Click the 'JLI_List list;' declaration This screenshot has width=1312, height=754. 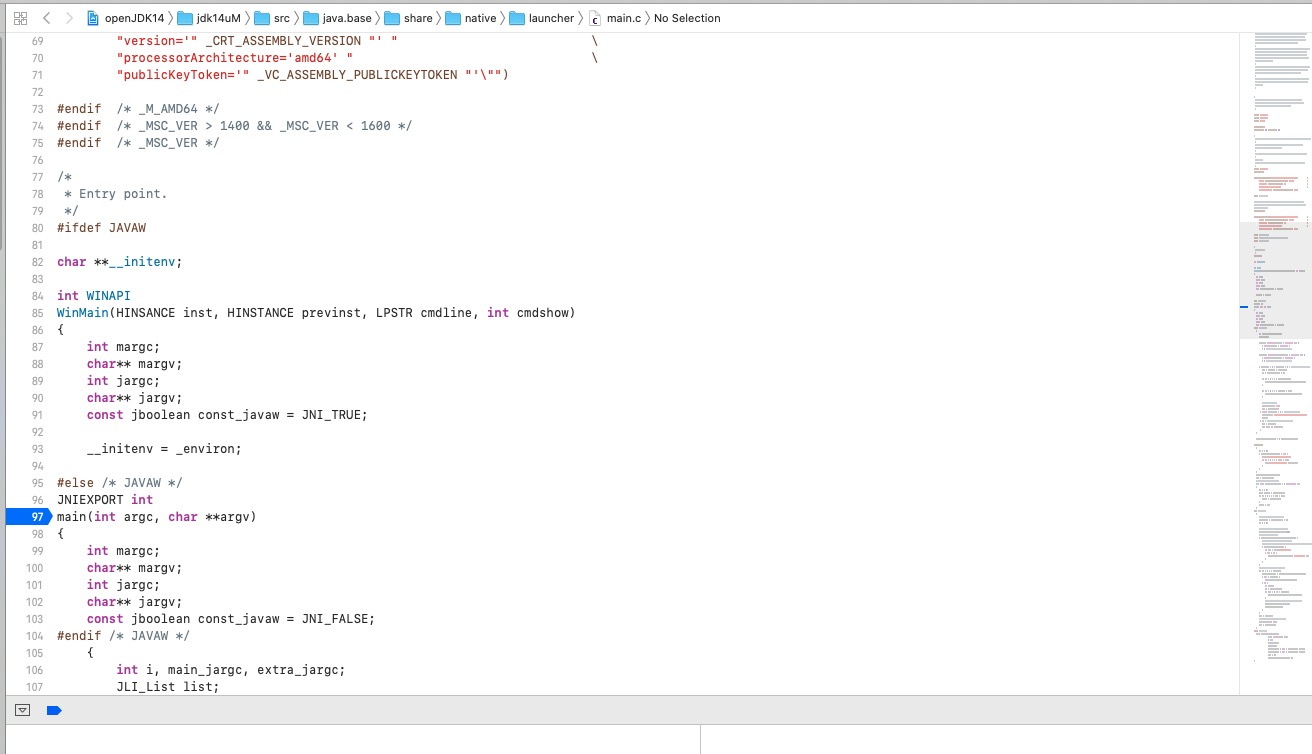pyautogui.click(x=167, y=687)
